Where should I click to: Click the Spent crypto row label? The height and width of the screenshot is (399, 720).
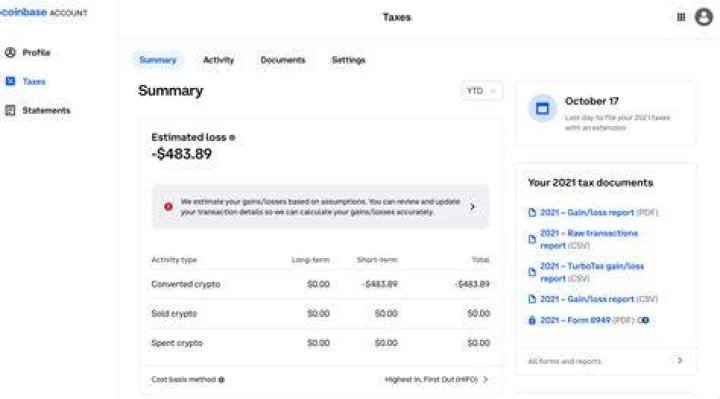[x=177, y=343]
